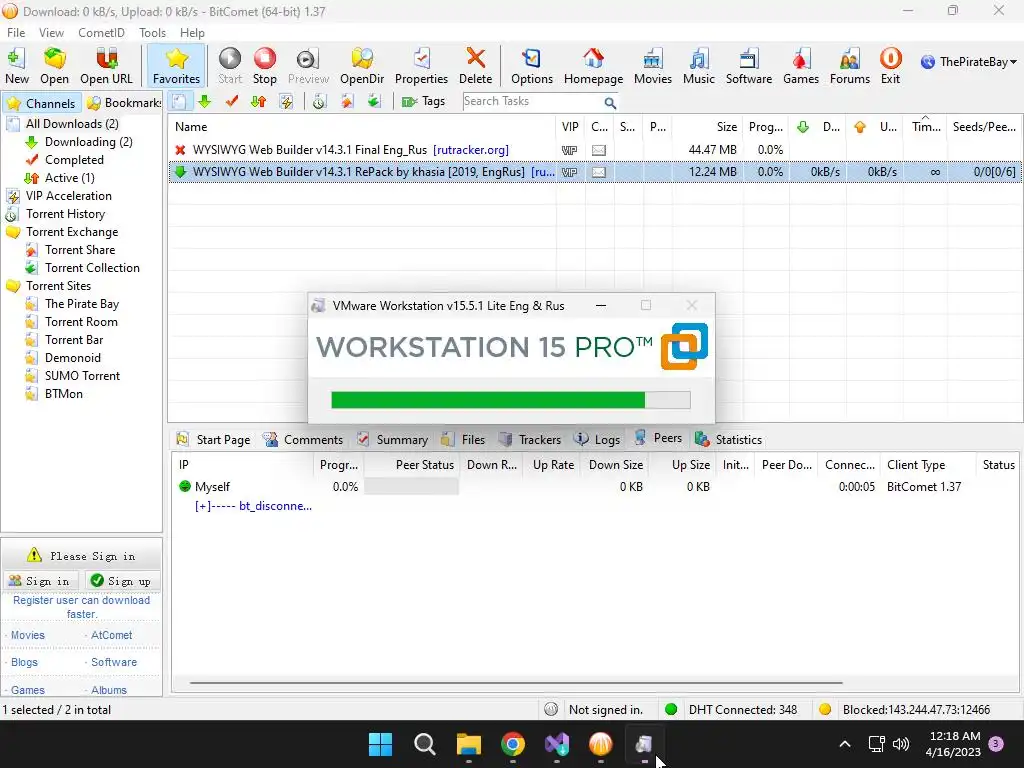
Task: Open the Tools menu
Action: pyautogui.click(x=152, y=33)
